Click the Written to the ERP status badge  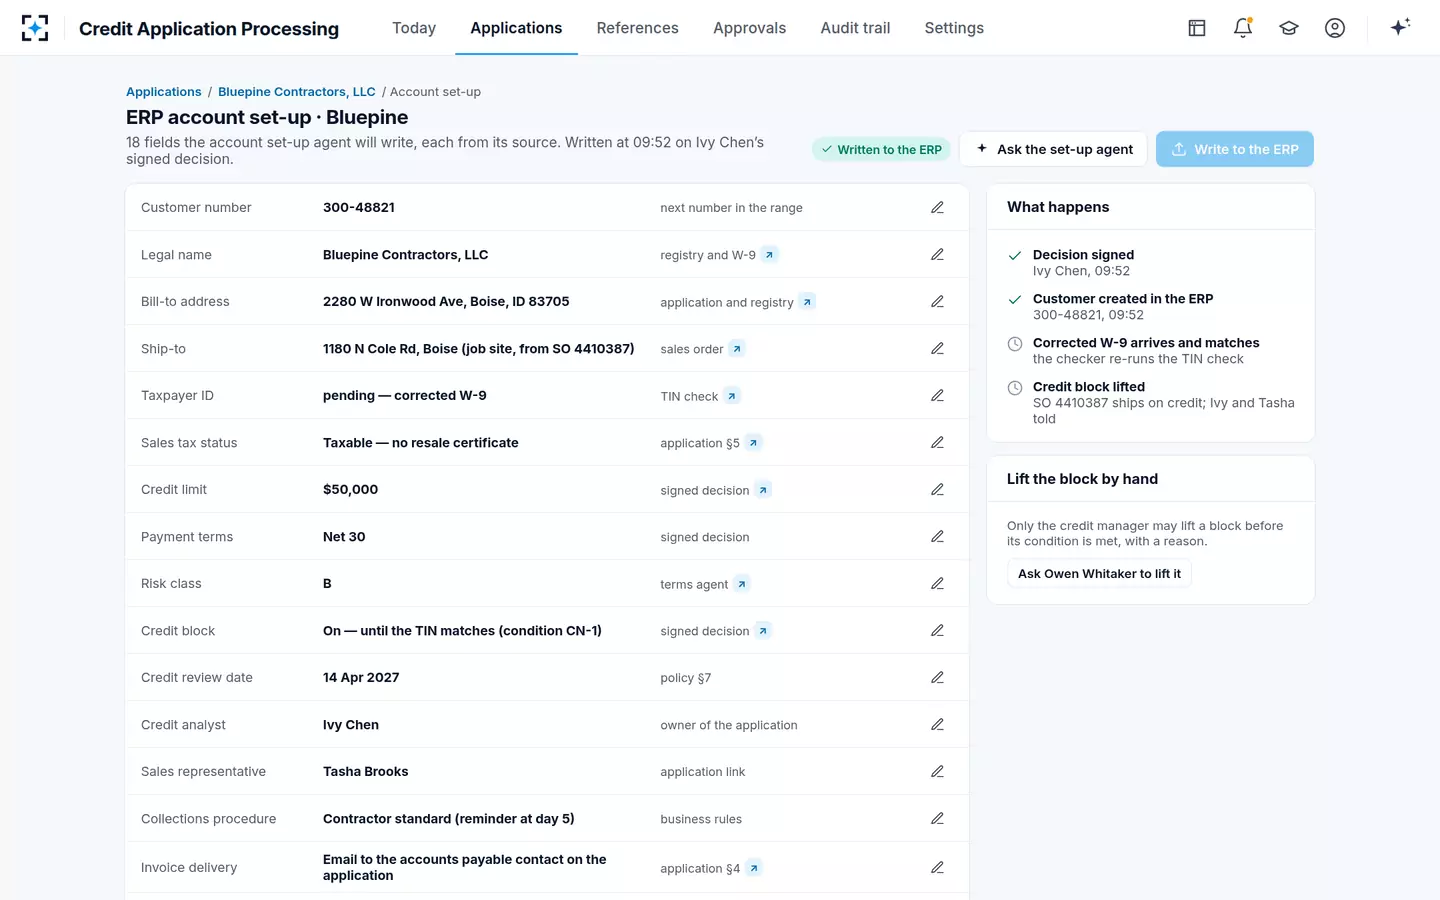coord(881,149)
